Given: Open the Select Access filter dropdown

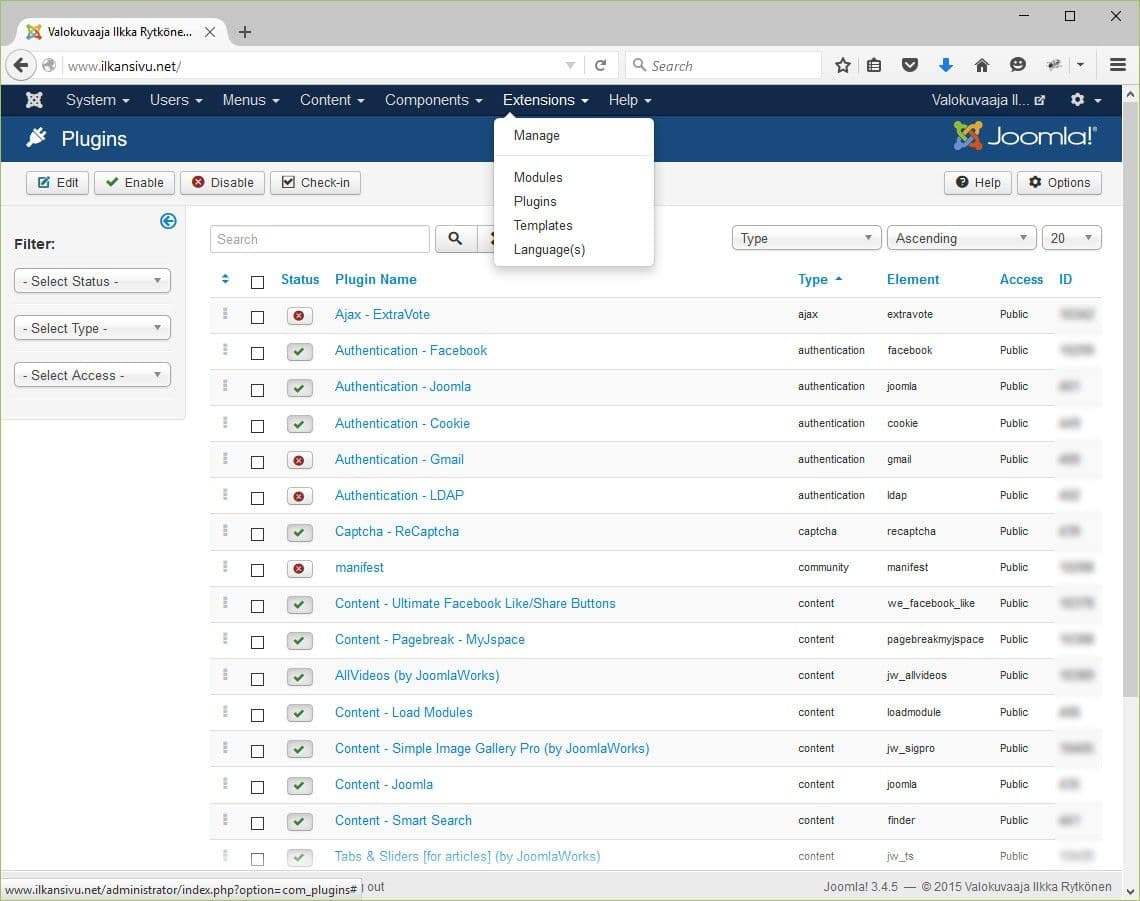Looking at the screenshot, I should 92,375.
